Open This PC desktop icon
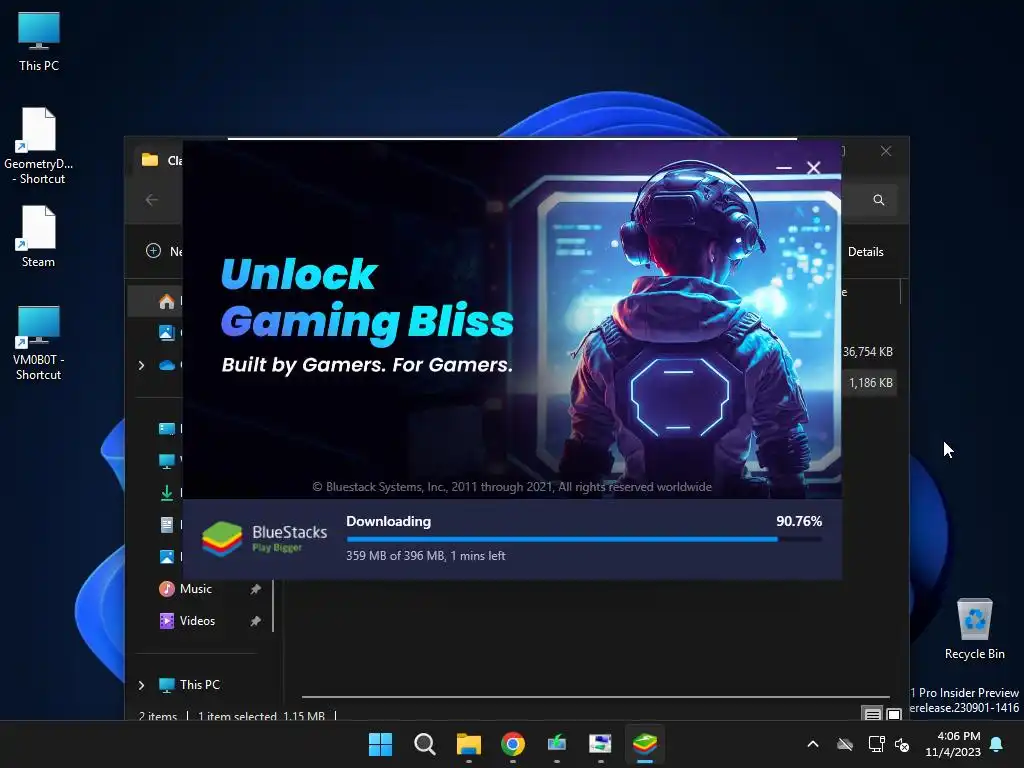This screenshot has width=1024, height=768. pyautogui.click(x=39, y=40)
